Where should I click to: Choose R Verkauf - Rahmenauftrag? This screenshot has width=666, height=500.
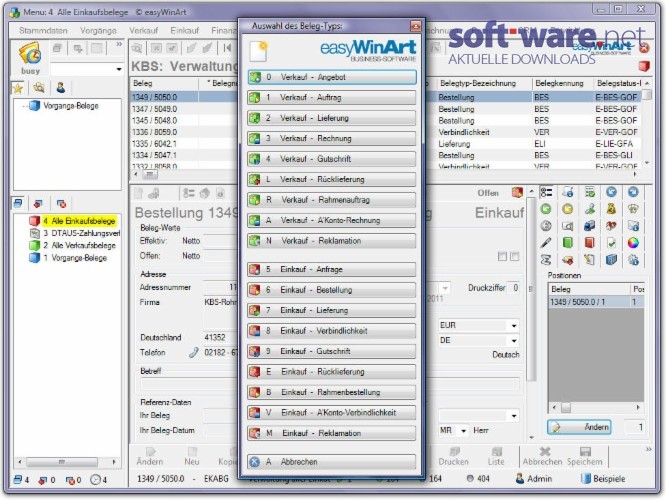[x=332, y=200]
